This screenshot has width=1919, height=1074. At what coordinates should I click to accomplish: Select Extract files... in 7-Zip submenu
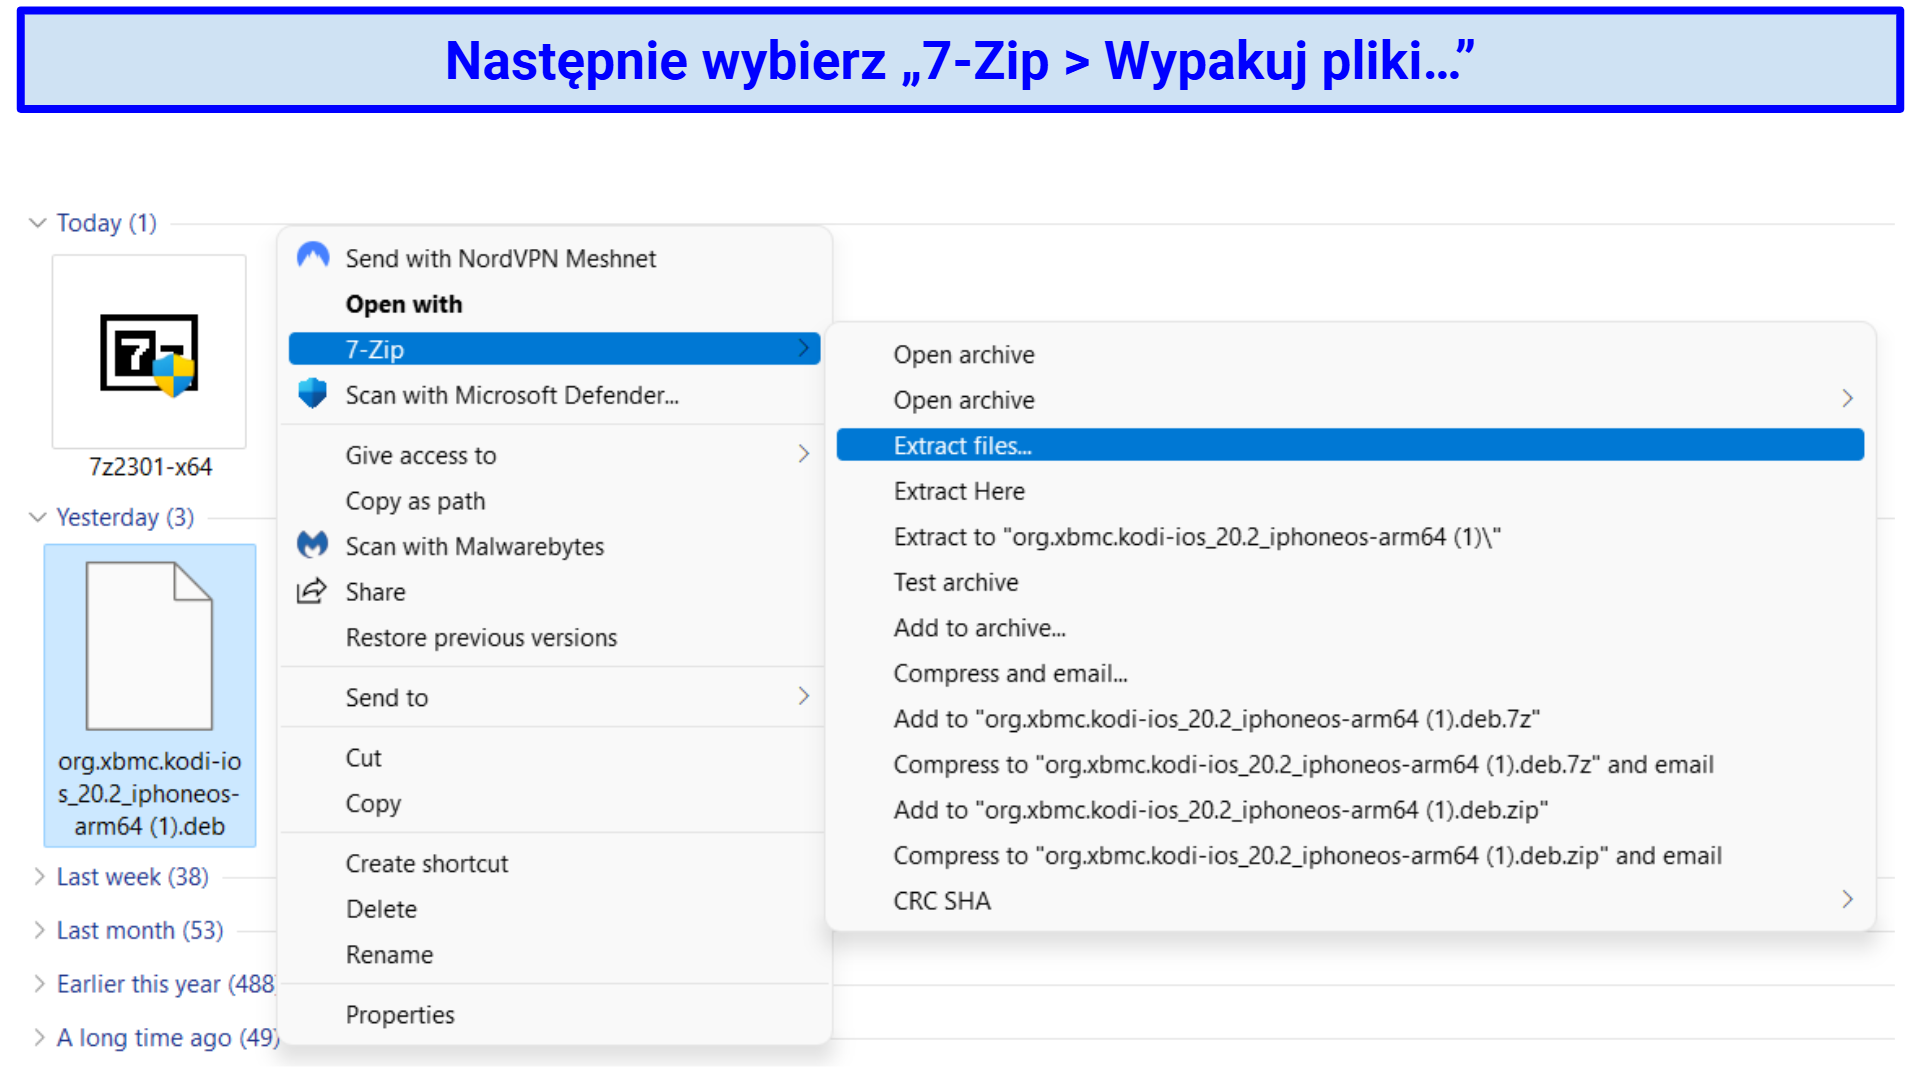click(x=1350, y=445)
